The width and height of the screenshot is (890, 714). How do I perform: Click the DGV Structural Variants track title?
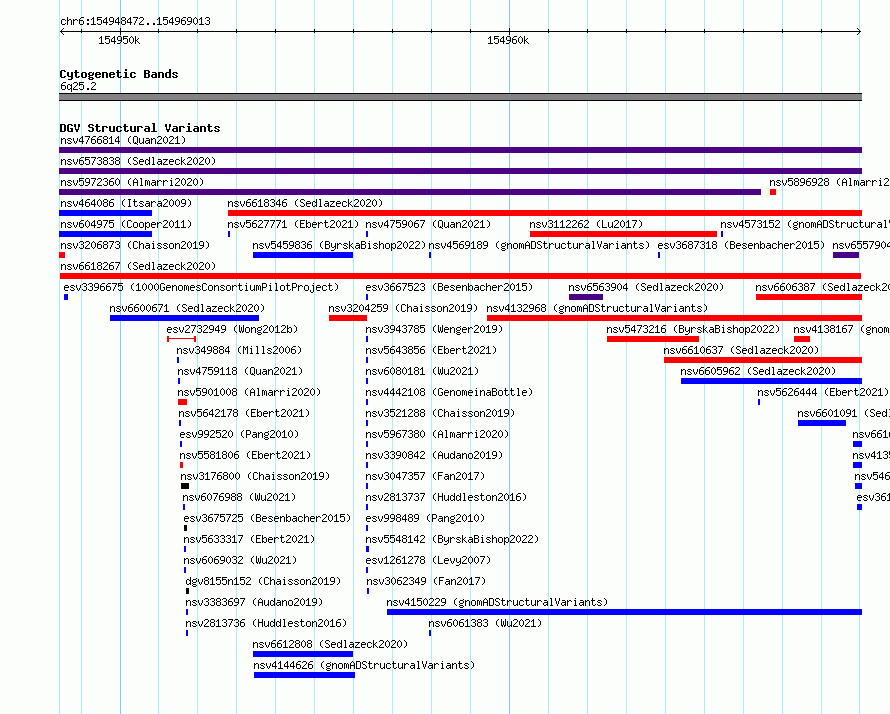pyautogui.click(x=140, y=128)
